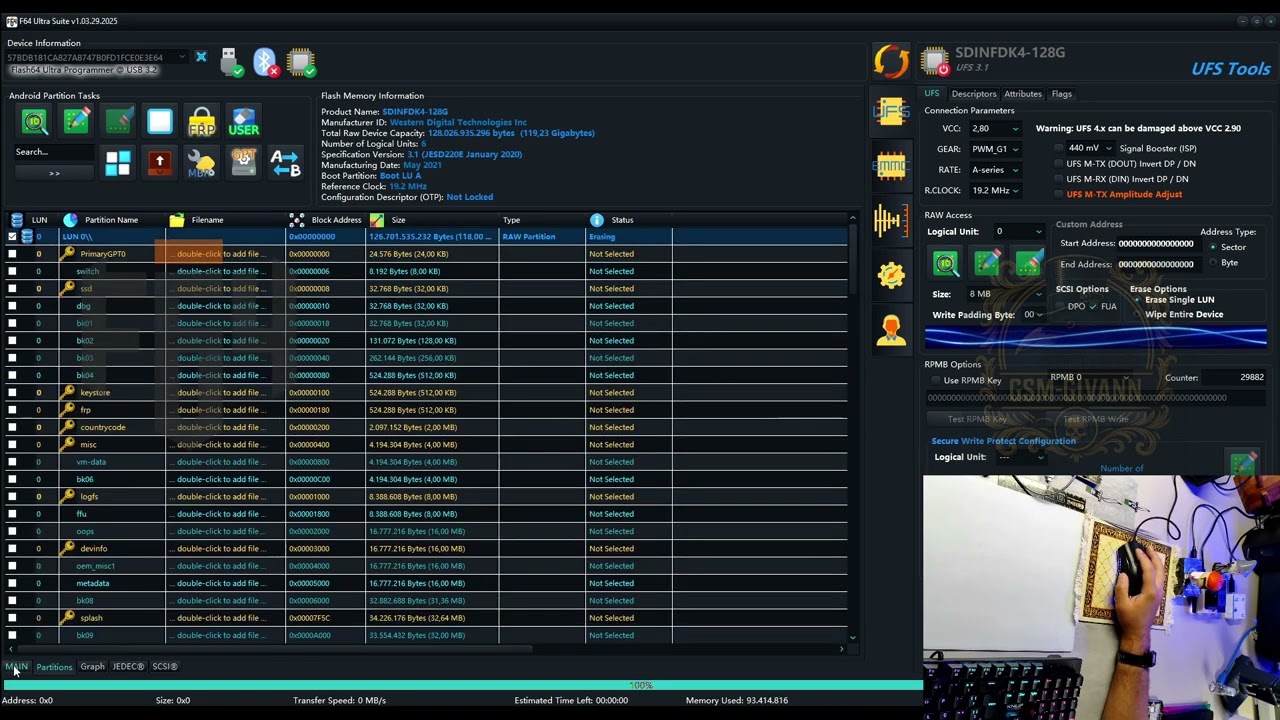Select the Sector address type radio
The width and height of the screenshot is (1280, 720).
(1214, 247)
